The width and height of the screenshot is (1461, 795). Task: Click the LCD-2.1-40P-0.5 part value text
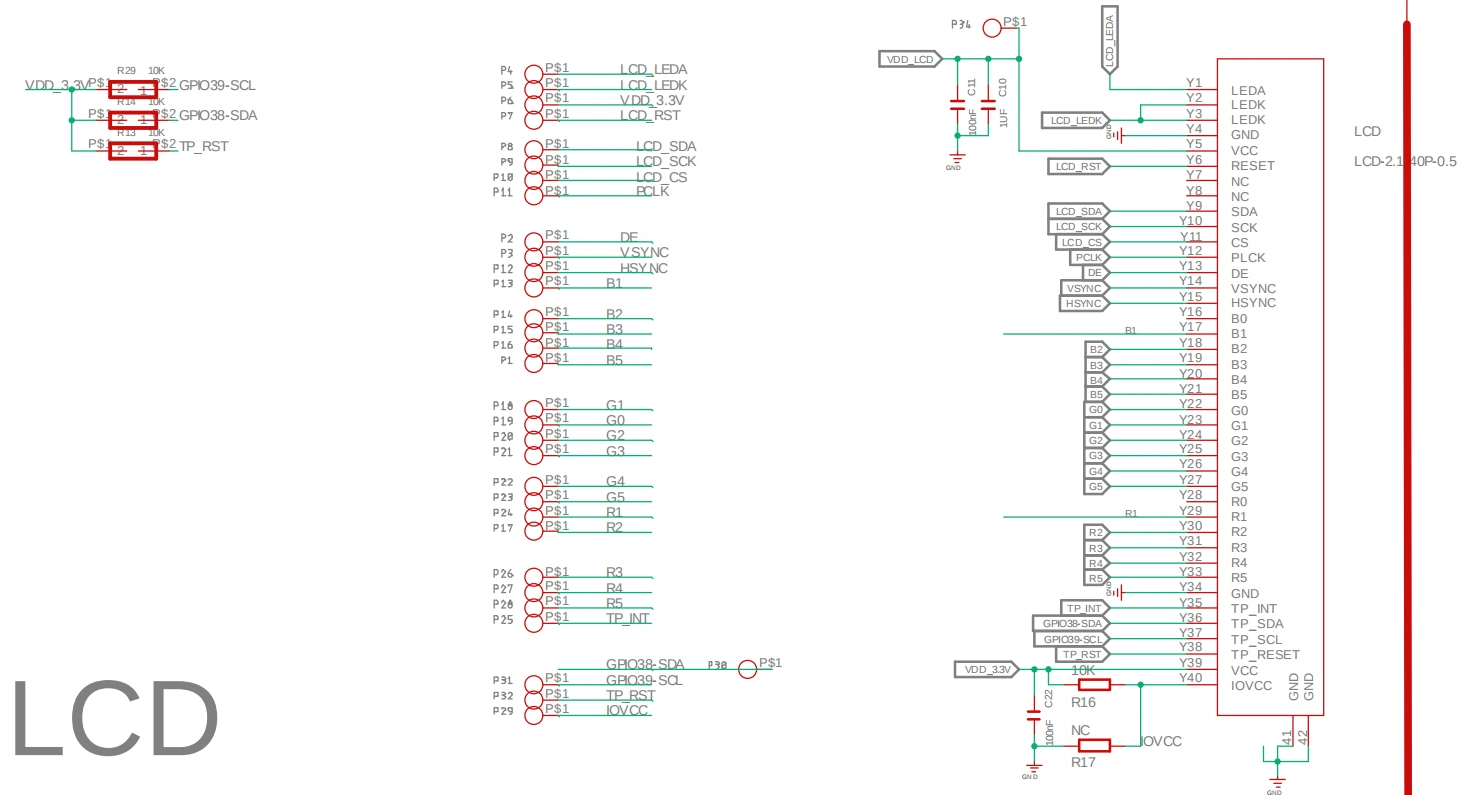(x=1405, y=161)
